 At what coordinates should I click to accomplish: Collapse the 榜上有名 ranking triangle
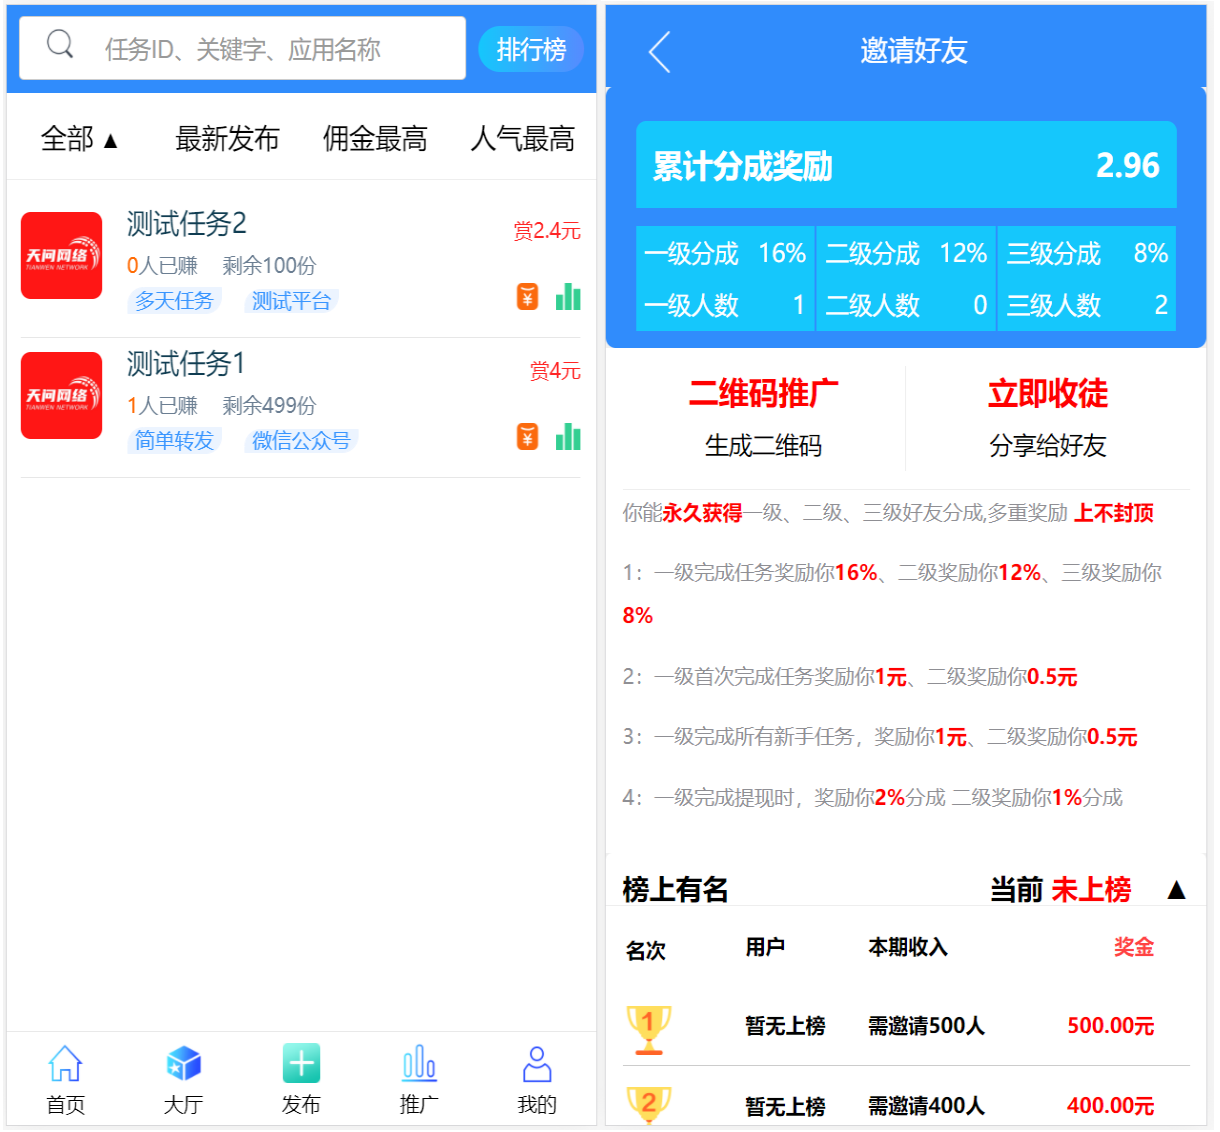click(x=1176, y=890)
